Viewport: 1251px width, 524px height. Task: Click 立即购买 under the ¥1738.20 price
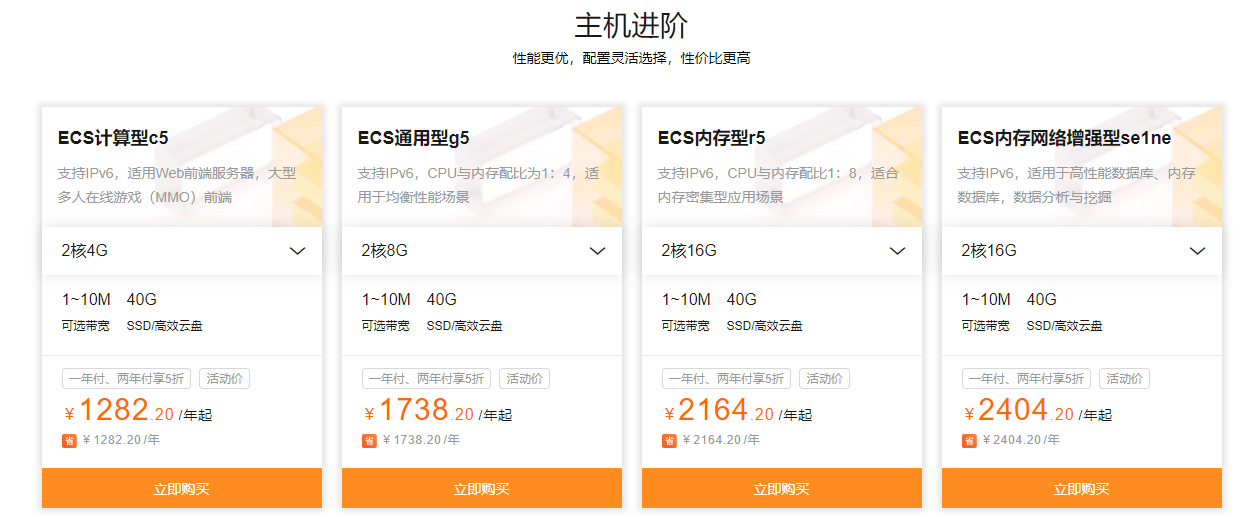(482, 489)
